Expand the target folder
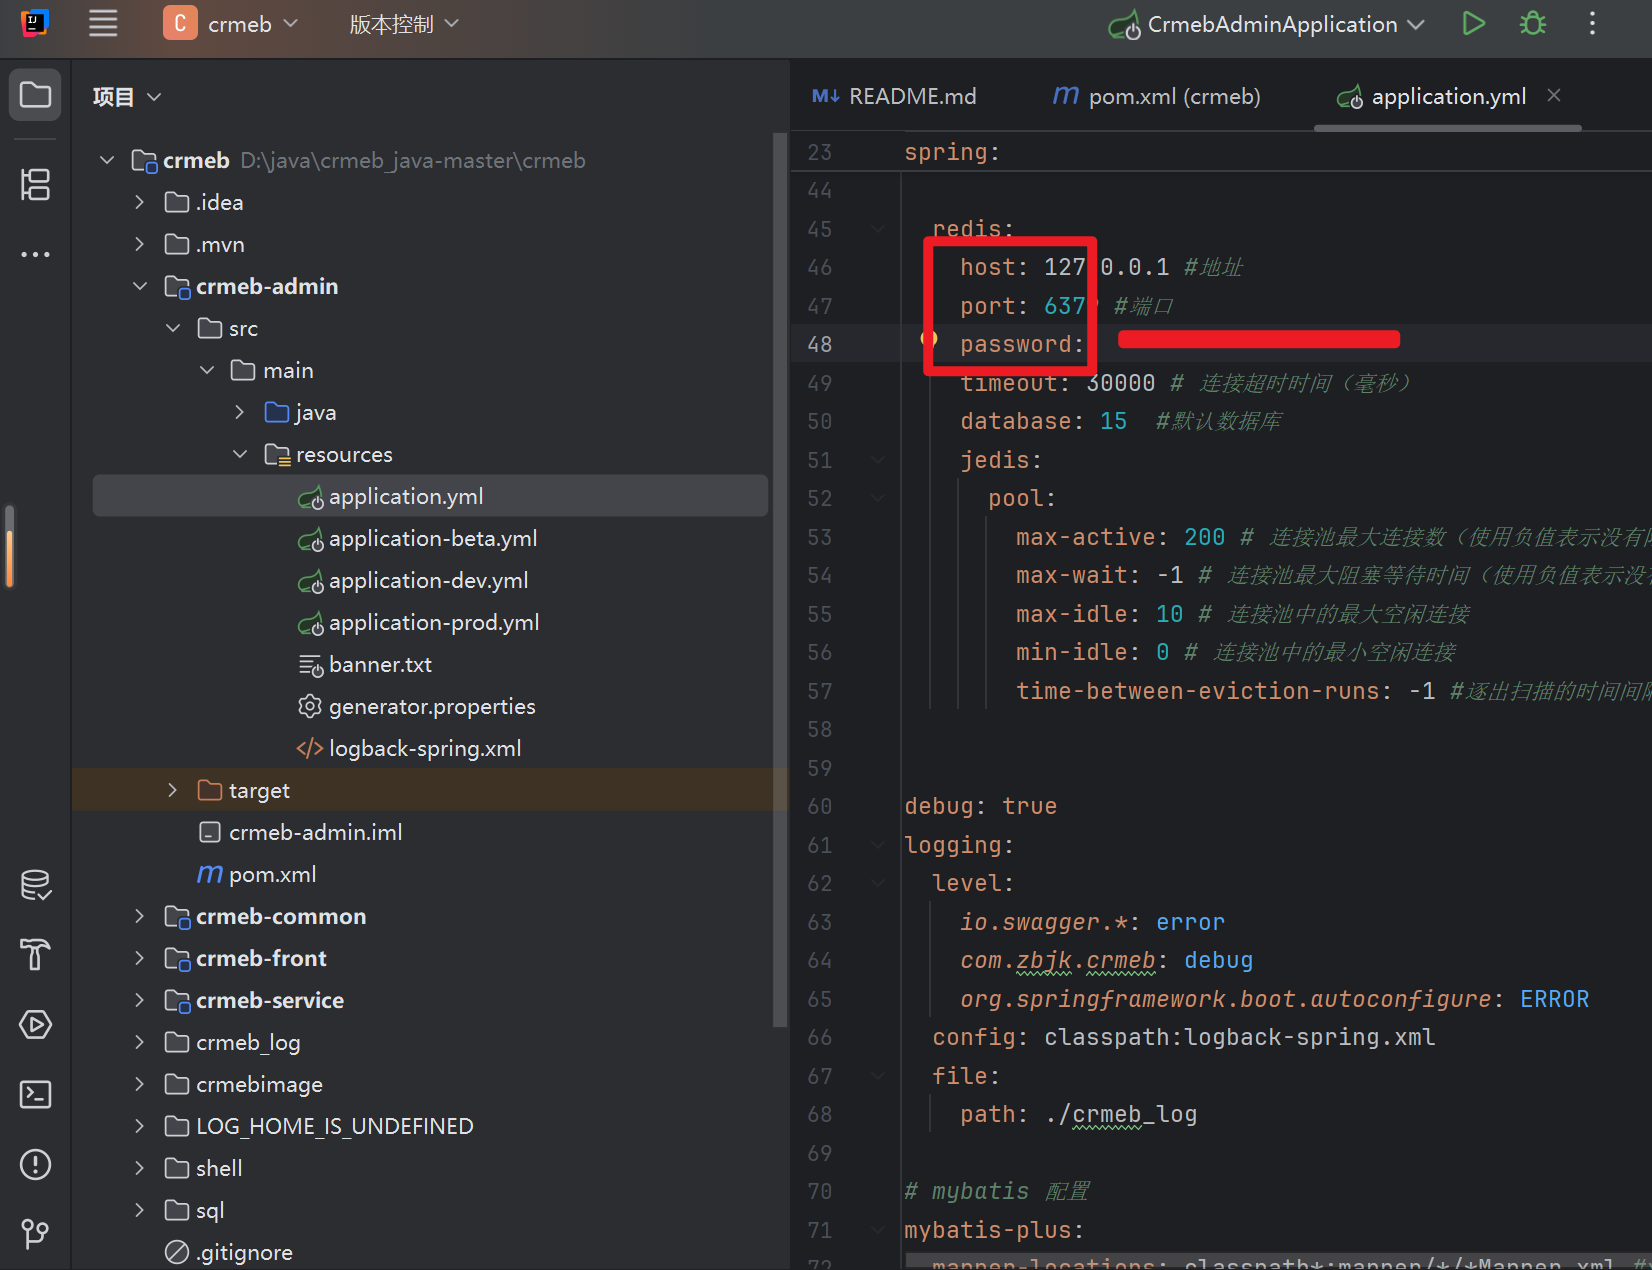Viewport: 1652px width, 1270px height. pos(173,790)
